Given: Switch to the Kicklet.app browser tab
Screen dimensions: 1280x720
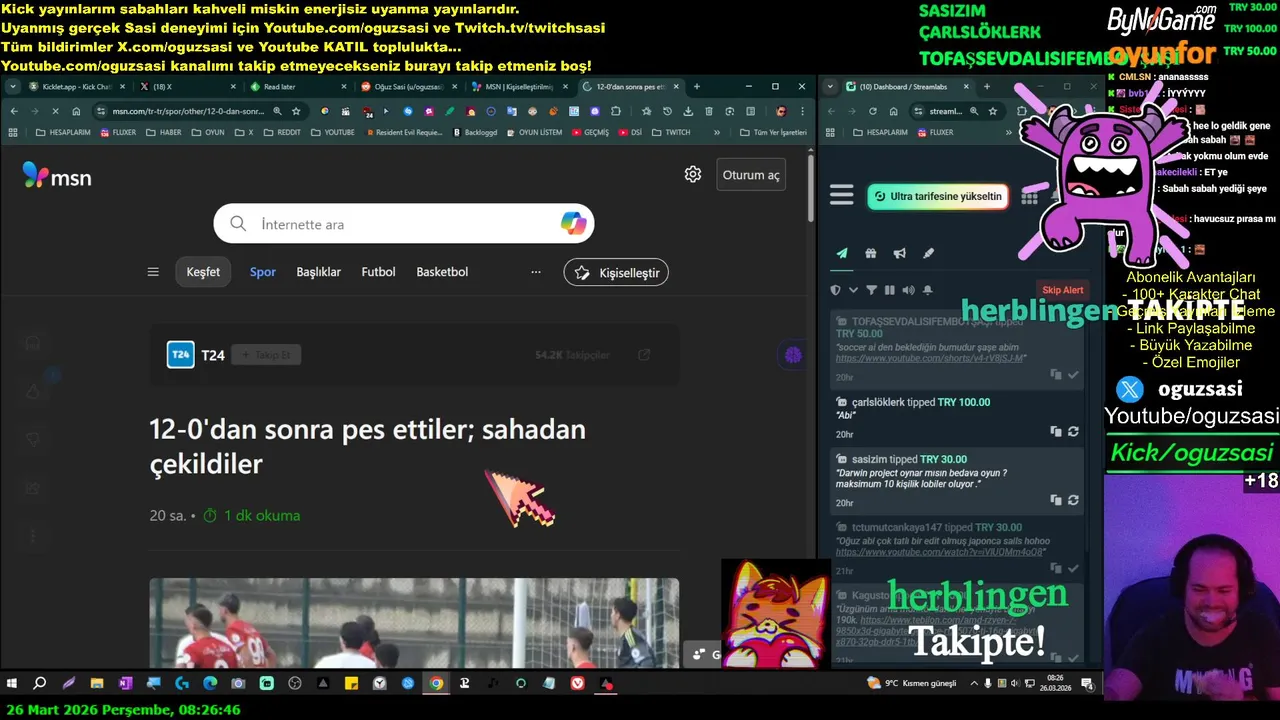Looking at the screenshot, I should pyautogui.click(x=75, y=87).
